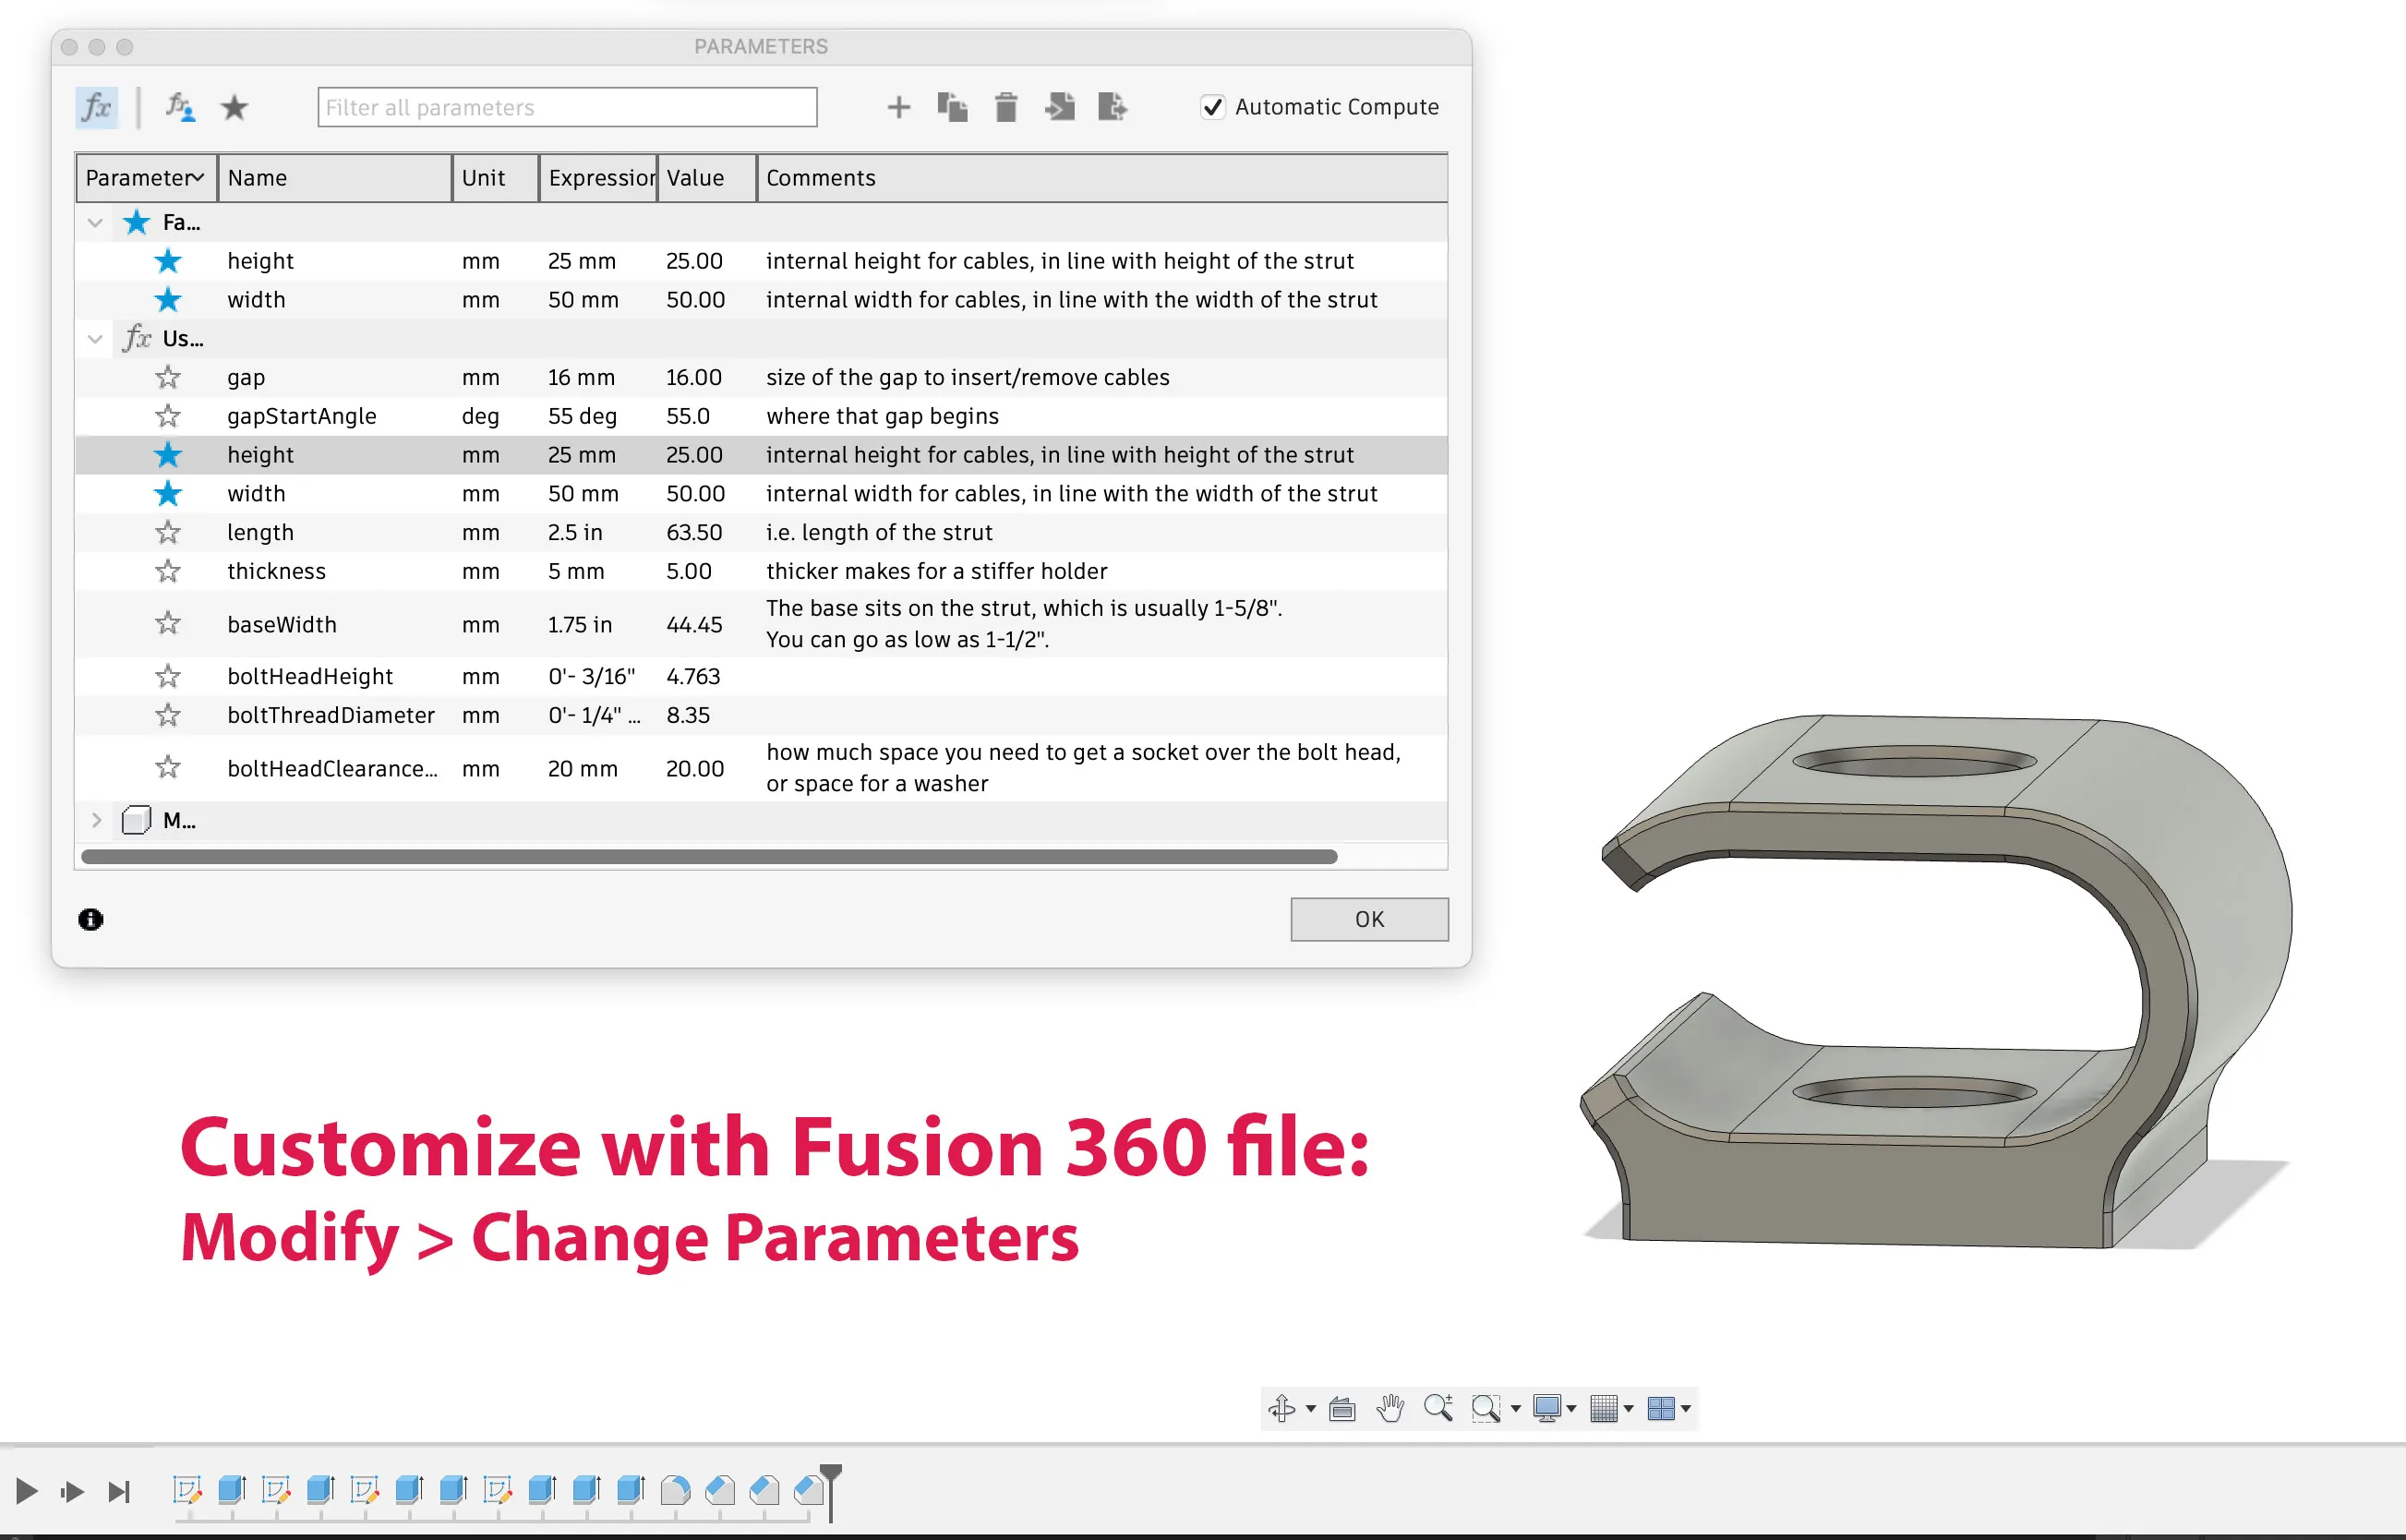Viewport: 2406px width, 1540px height.
Task: Click the length expression '2.5 in'
Action: [x=575, y=532]
